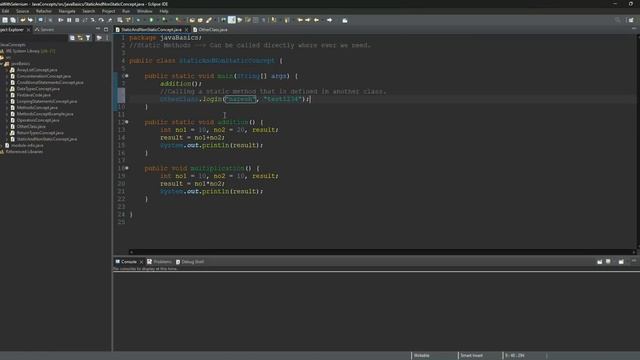The image size is (640, 360).
Task: Select Referenced Libraries node
Action: [x=22, y=152]
